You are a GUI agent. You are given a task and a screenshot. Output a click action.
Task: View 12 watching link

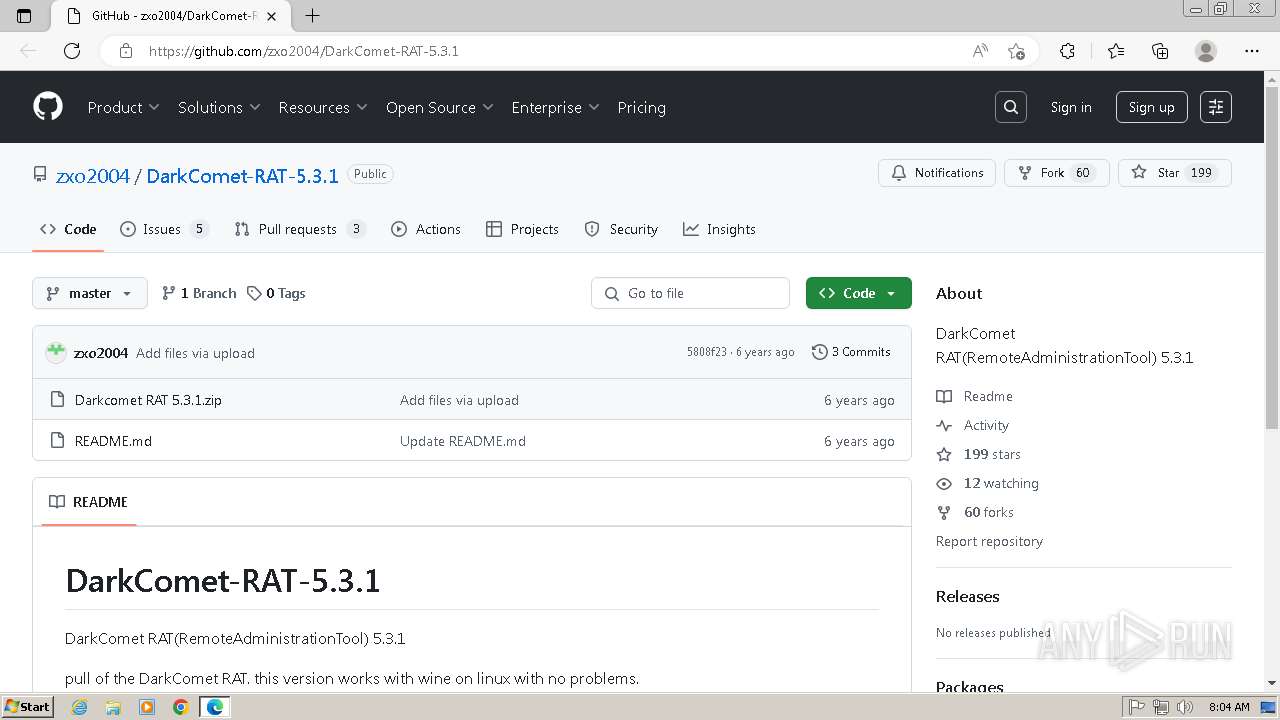[x=988, y=483]
